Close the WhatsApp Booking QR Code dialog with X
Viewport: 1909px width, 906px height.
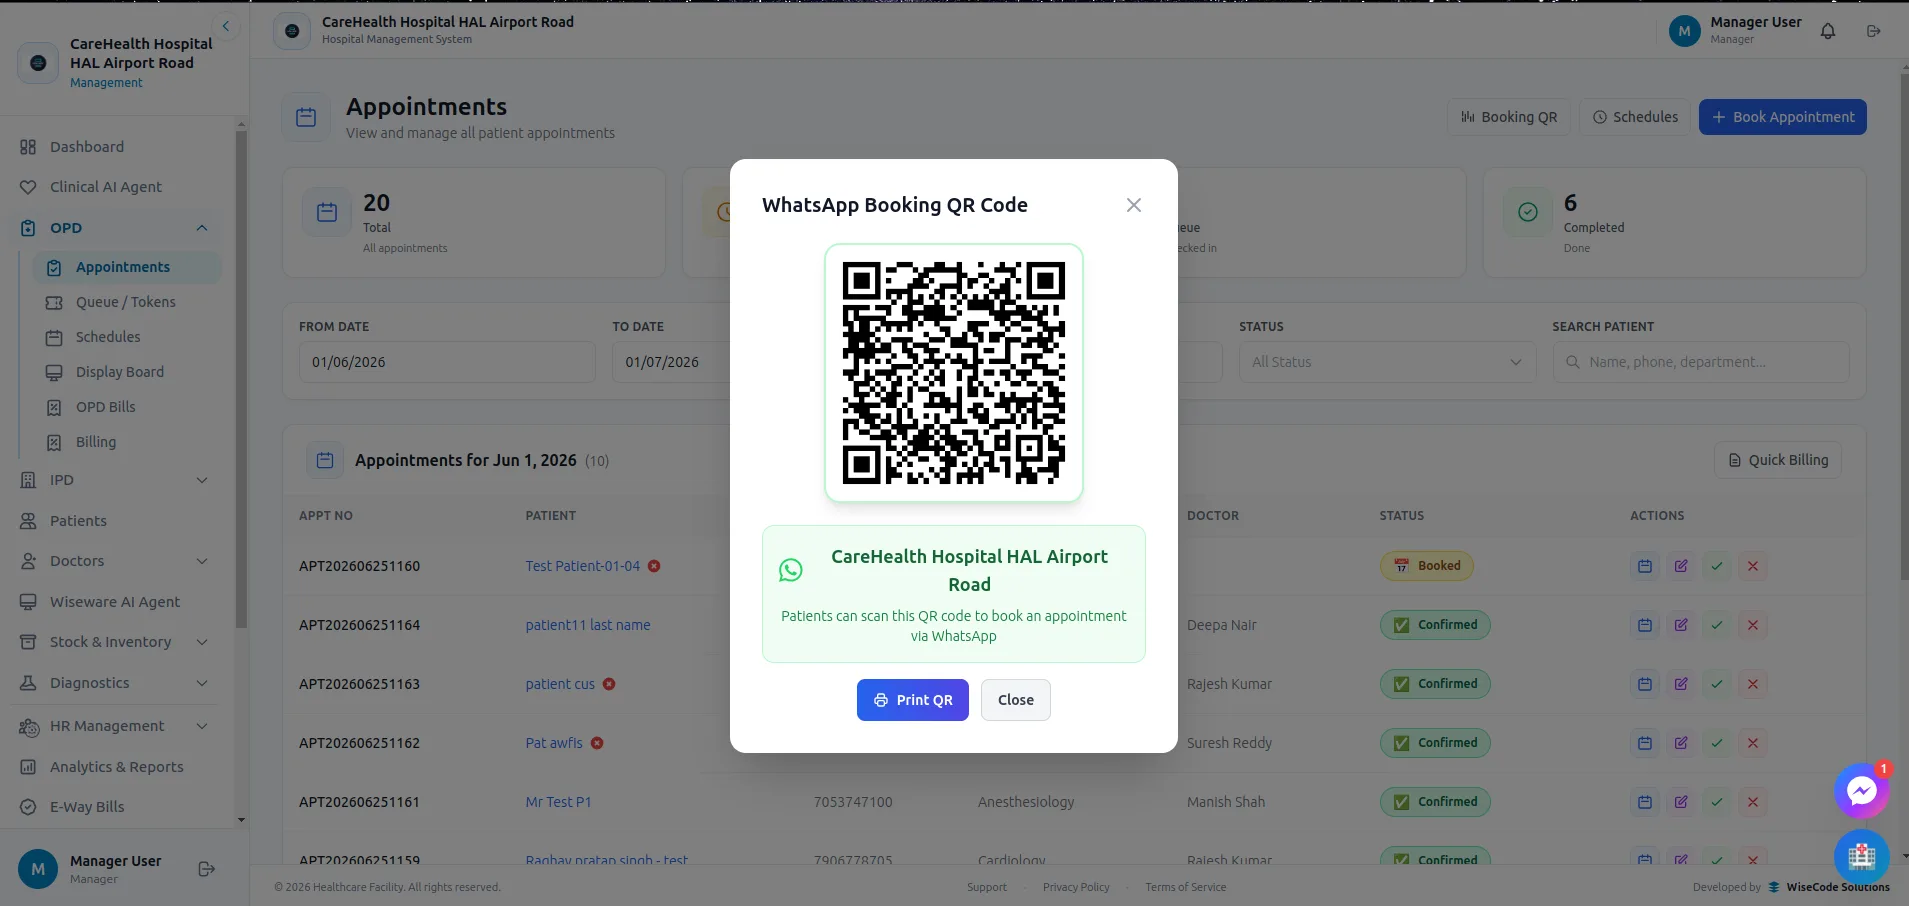[x=1133, y=205]
